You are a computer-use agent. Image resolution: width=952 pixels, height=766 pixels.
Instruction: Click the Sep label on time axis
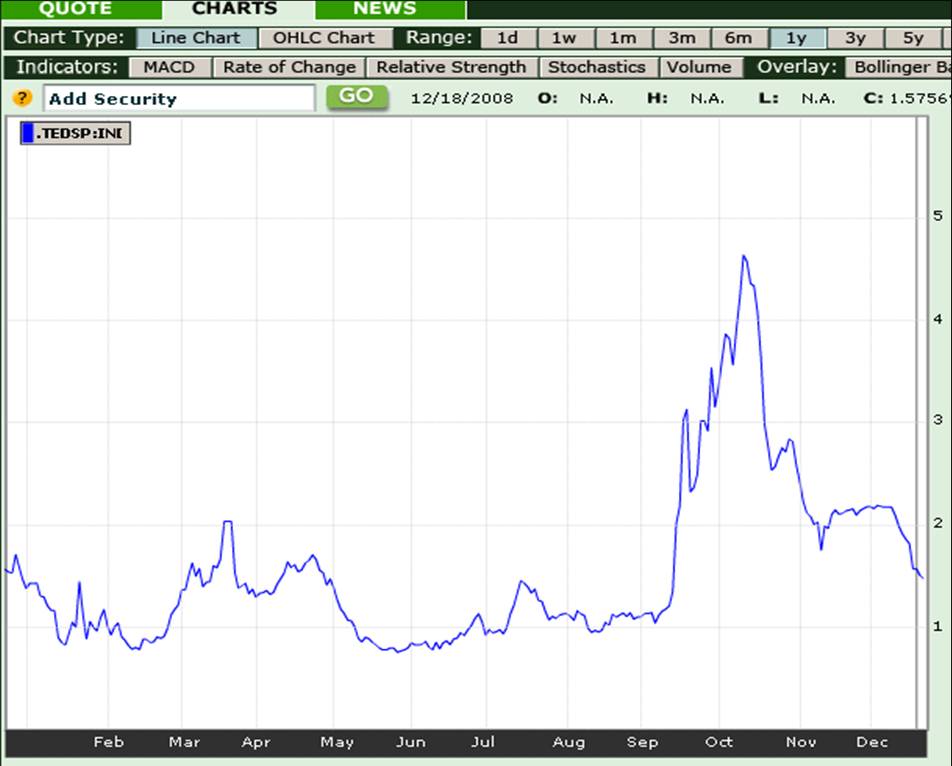tap(642, 742)
